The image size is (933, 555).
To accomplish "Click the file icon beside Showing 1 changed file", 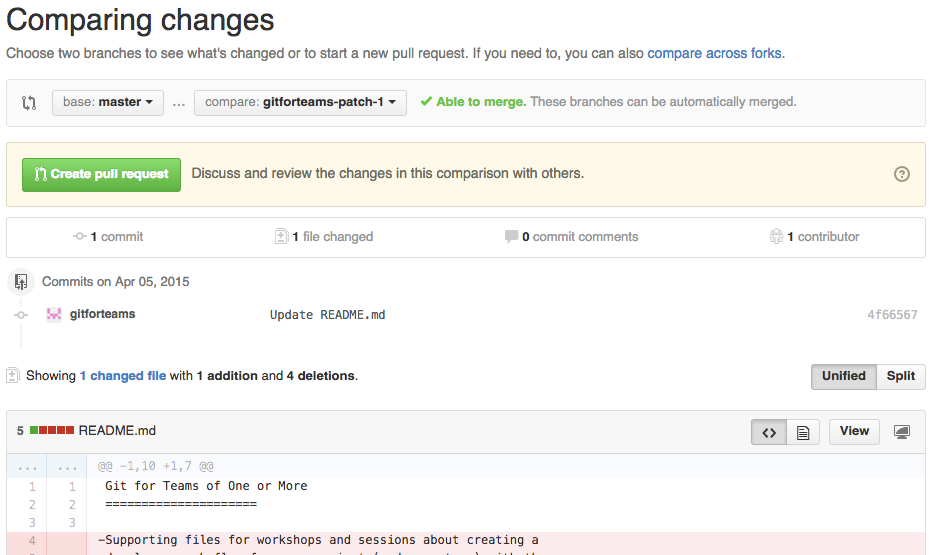I will pos(12,375).
